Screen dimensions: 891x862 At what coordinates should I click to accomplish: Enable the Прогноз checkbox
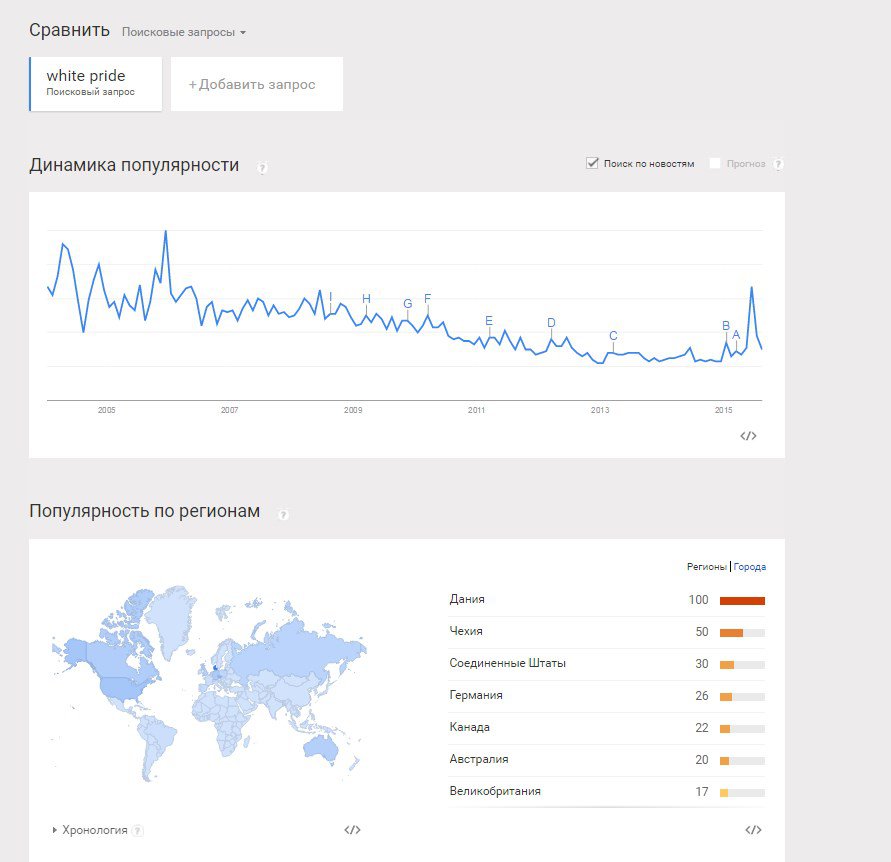point(715,163)
